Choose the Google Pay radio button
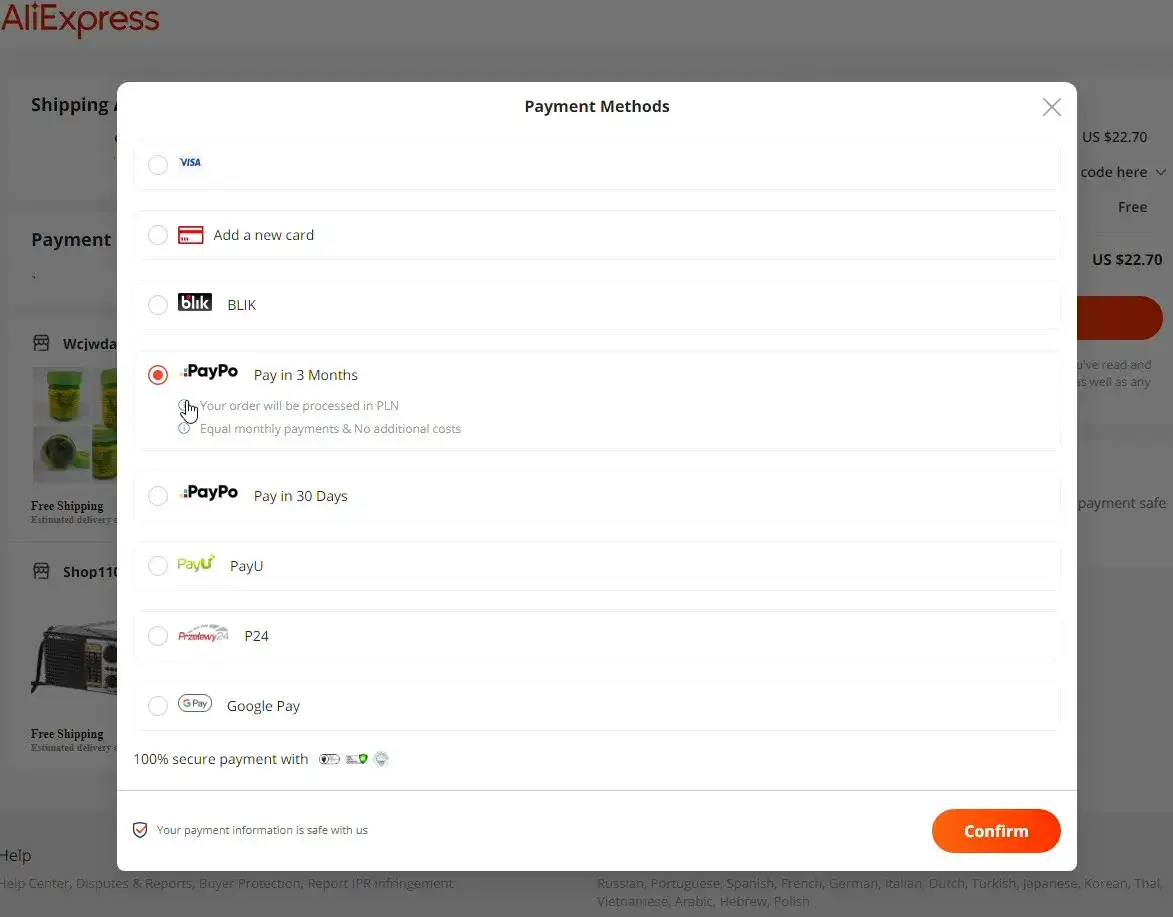1173x917 pixels. 158,706
